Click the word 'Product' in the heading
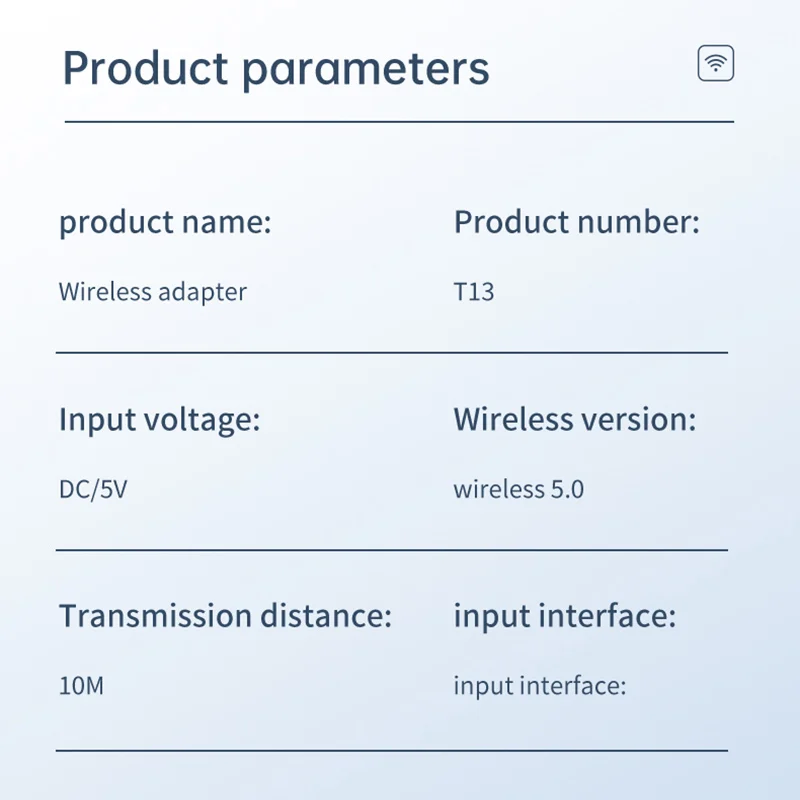This screenshot has height=800, width=800. (145, 68)
